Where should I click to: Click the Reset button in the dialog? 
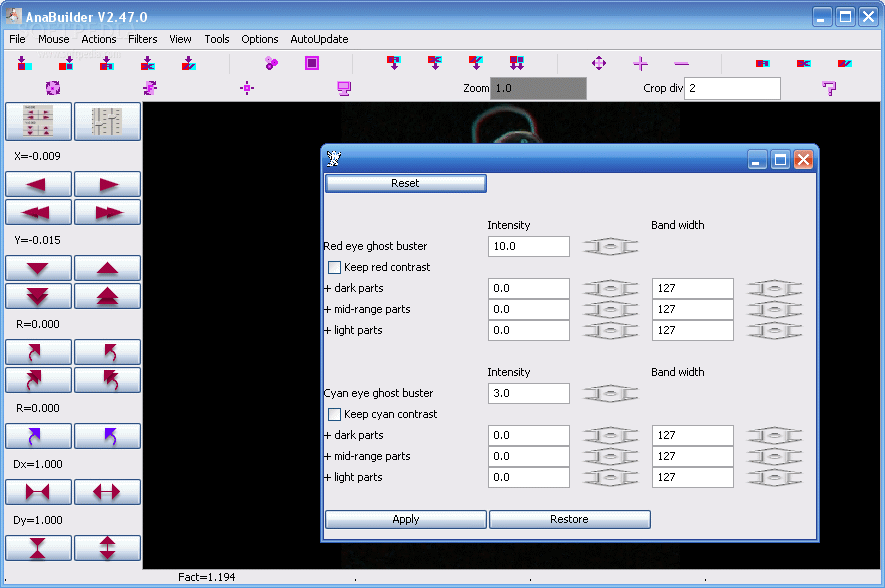(405, 183)
